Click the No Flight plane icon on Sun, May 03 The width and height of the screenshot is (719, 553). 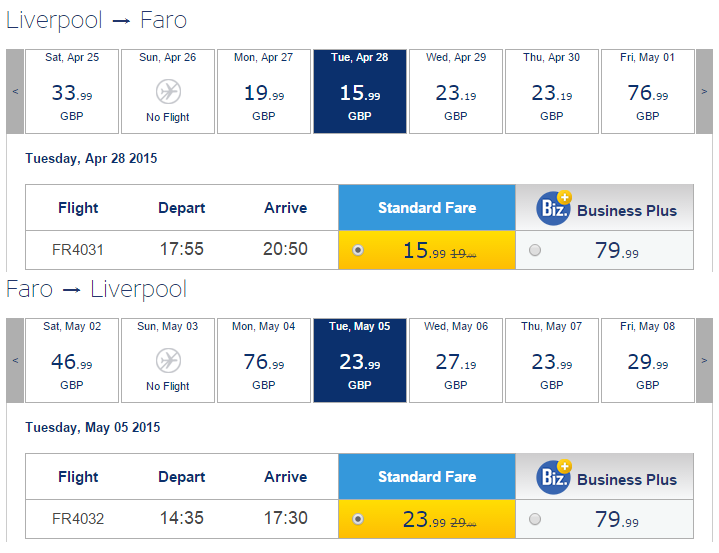tap(168, 360)
